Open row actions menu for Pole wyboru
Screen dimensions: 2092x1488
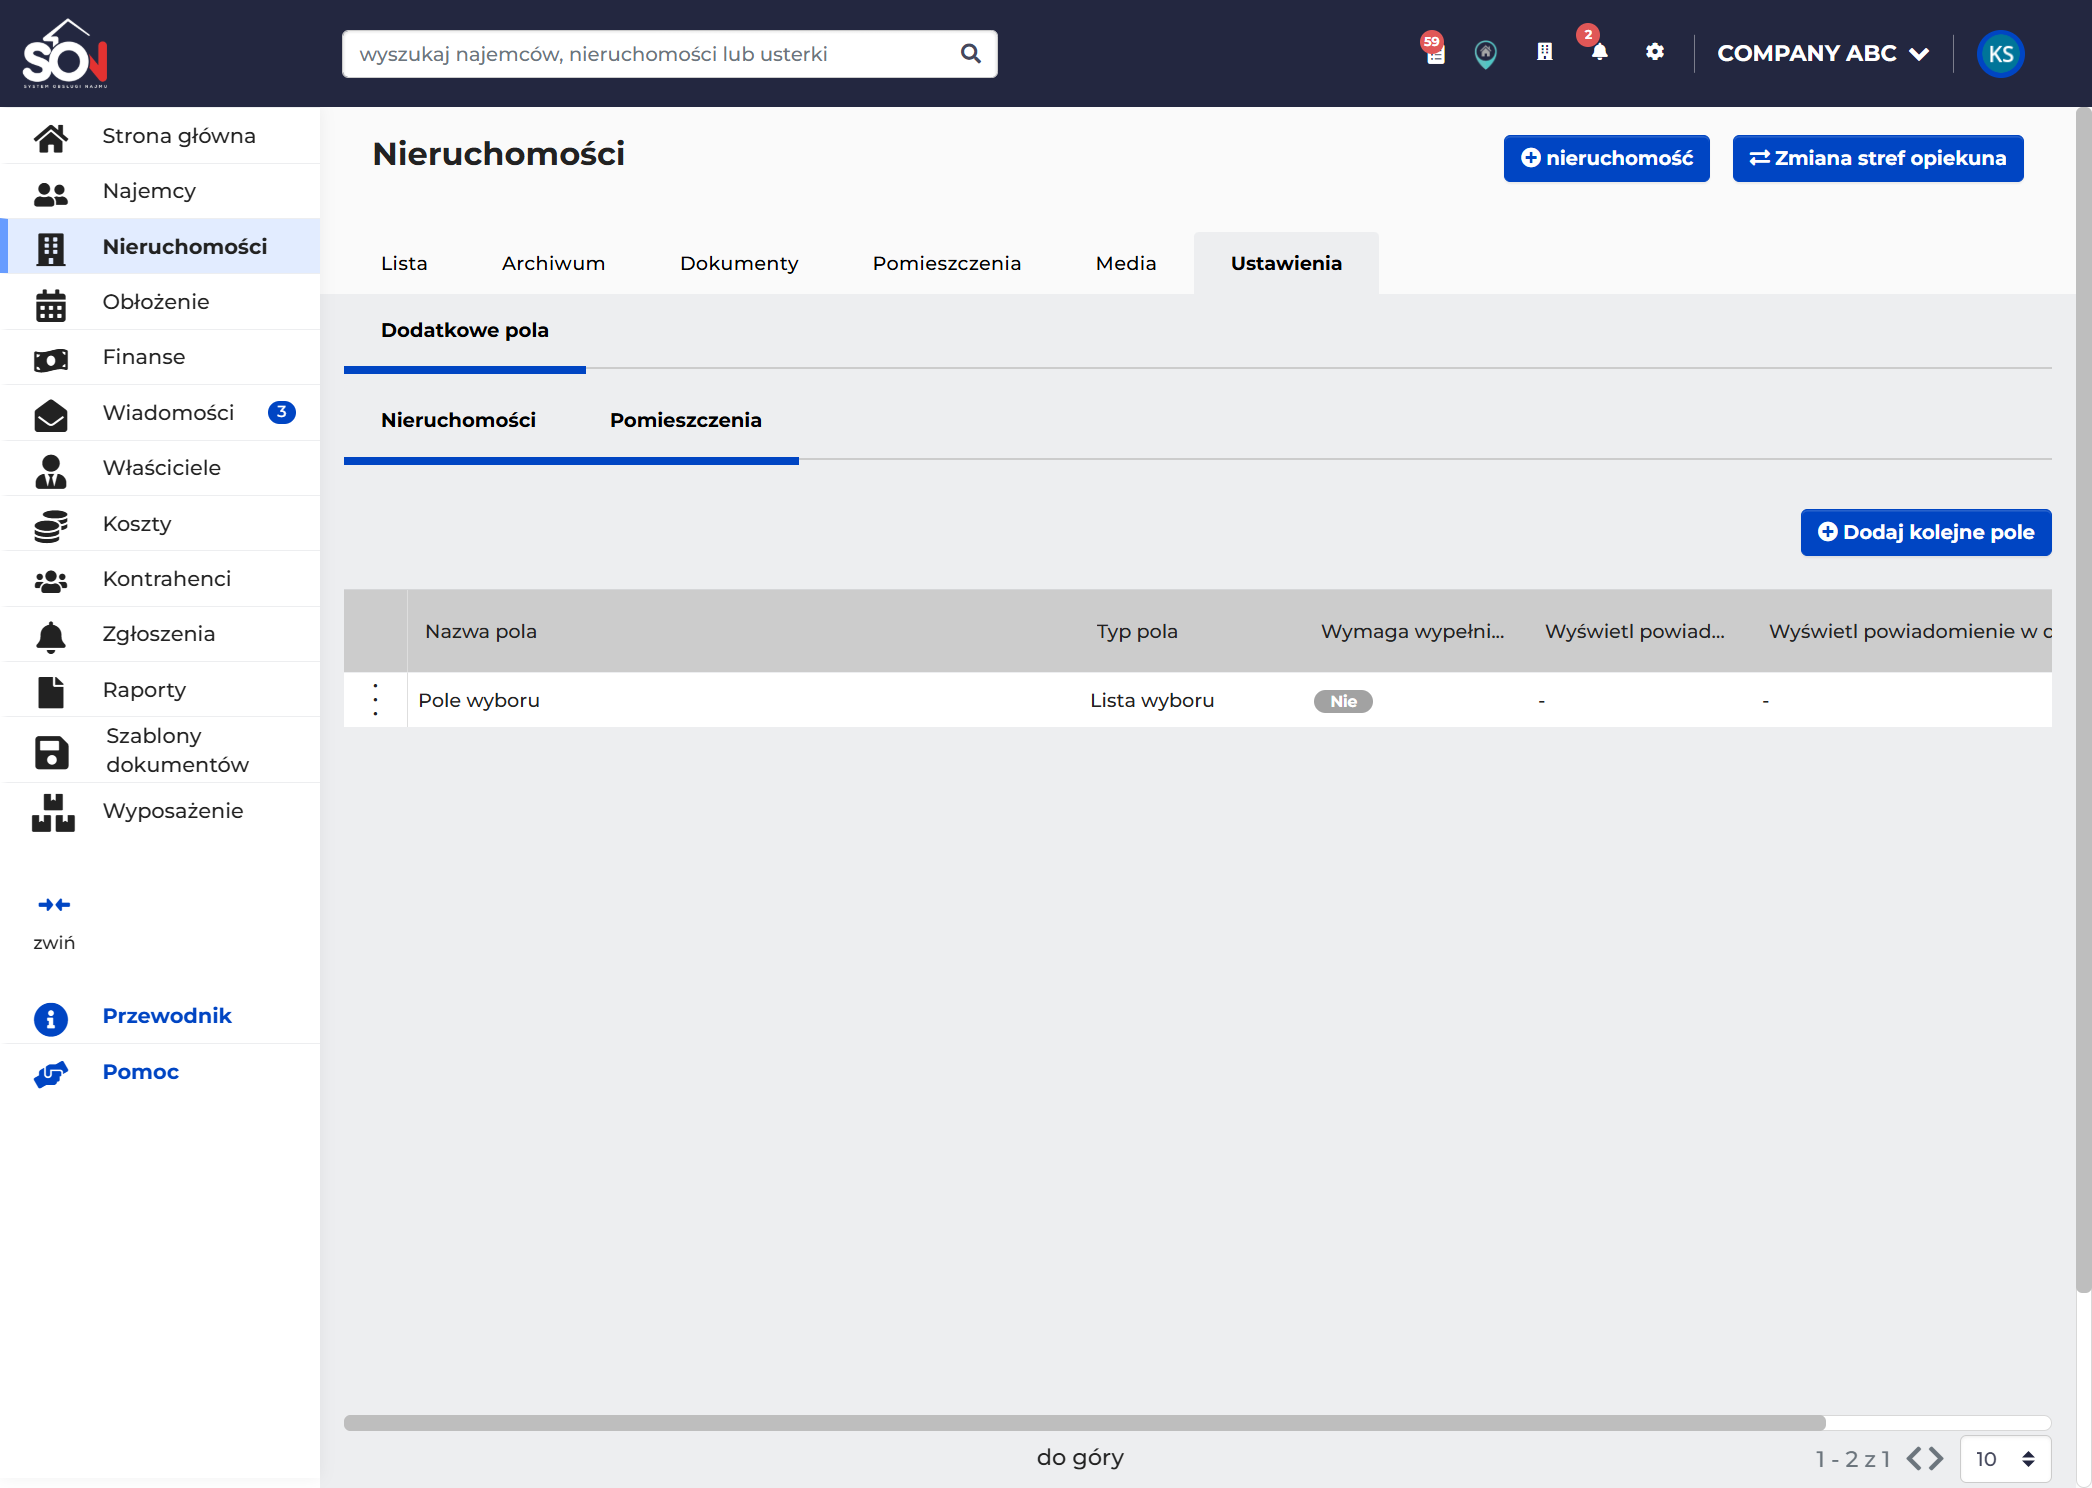coord(375,700)
